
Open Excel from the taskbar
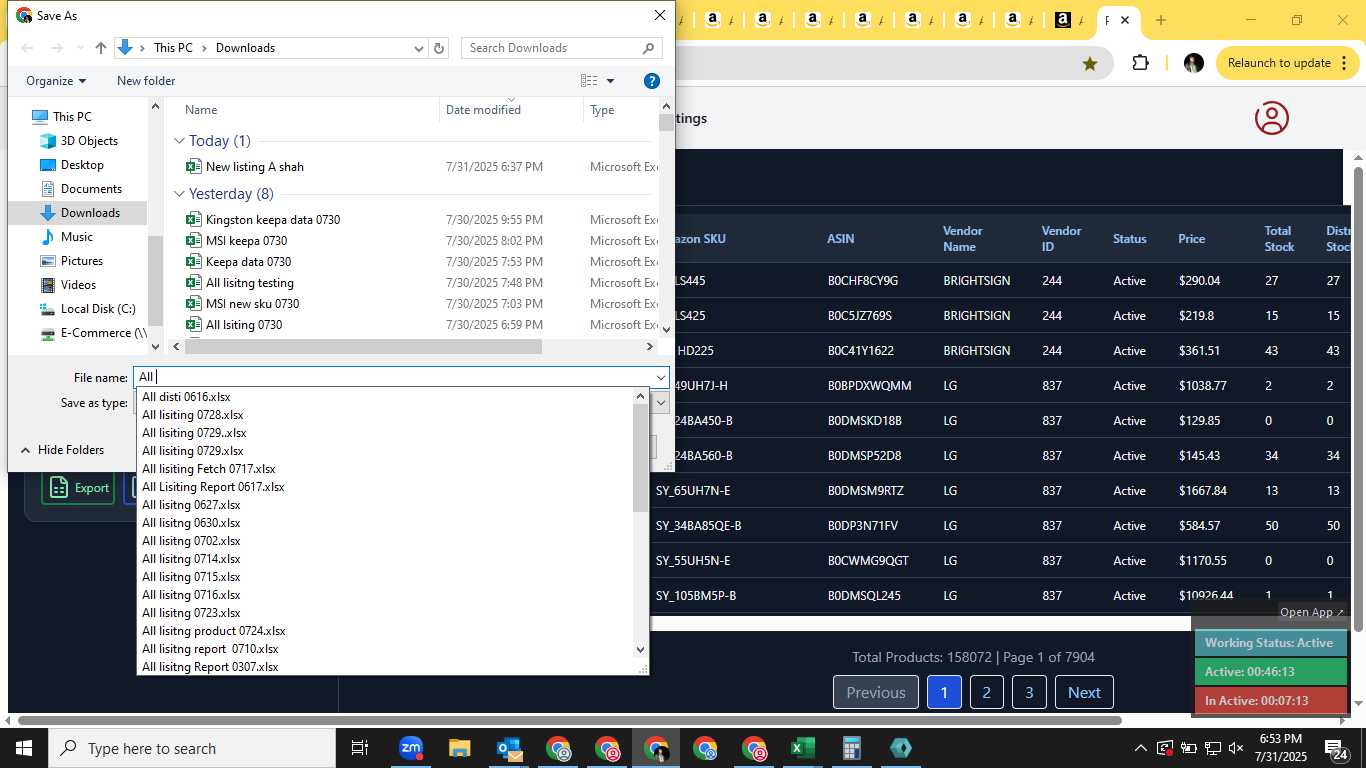pos(803,748)
